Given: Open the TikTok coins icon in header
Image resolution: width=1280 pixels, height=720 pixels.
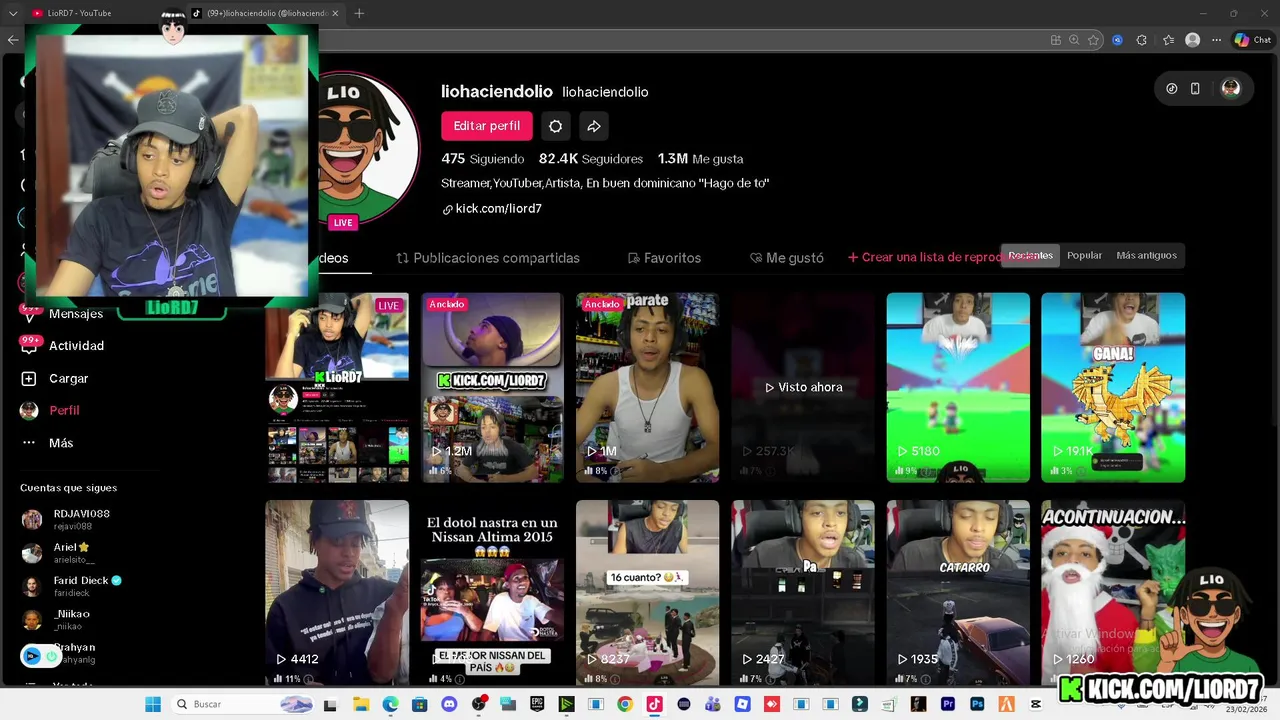Looking at the screenshot, I should tap(1172, 88).
